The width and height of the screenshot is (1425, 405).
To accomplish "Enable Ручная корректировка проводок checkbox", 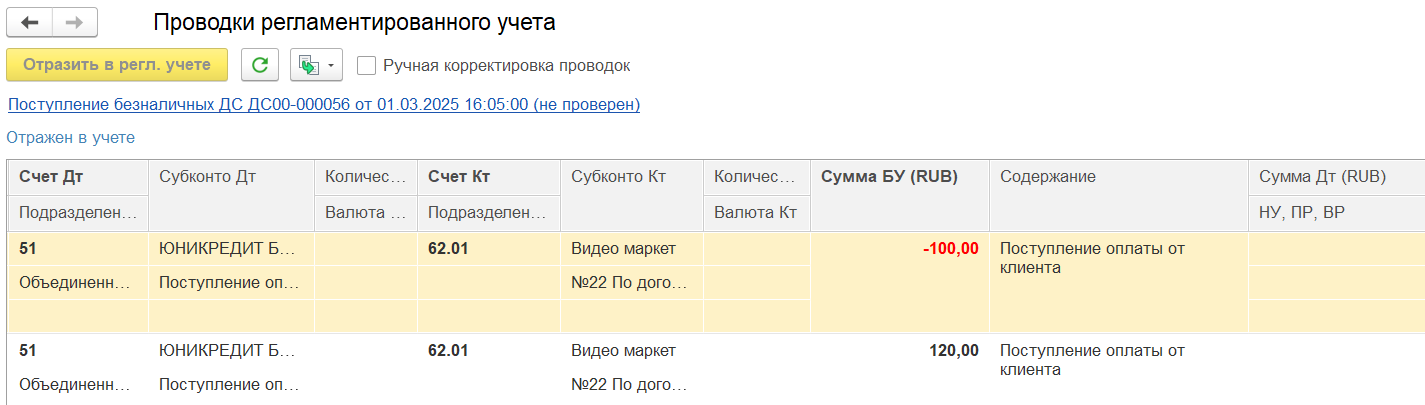I will point(366,66).
